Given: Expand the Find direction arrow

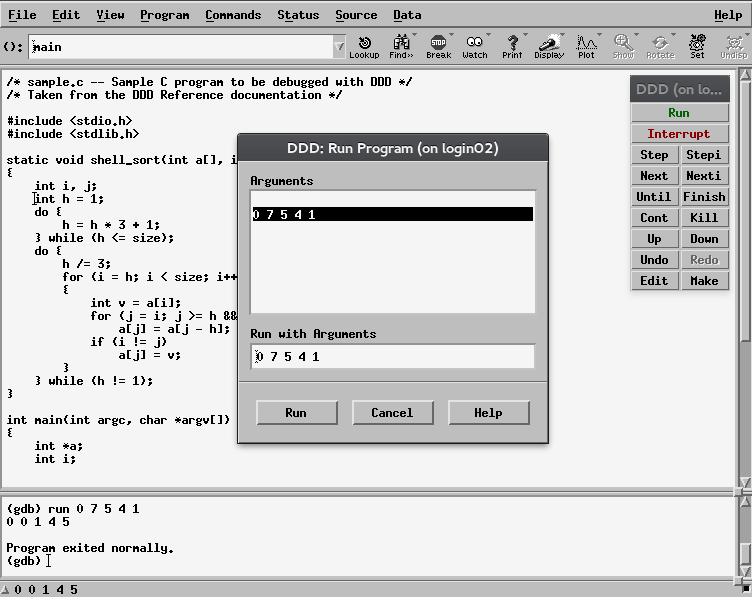Looking at the screenshot, I should pos(414,35).
